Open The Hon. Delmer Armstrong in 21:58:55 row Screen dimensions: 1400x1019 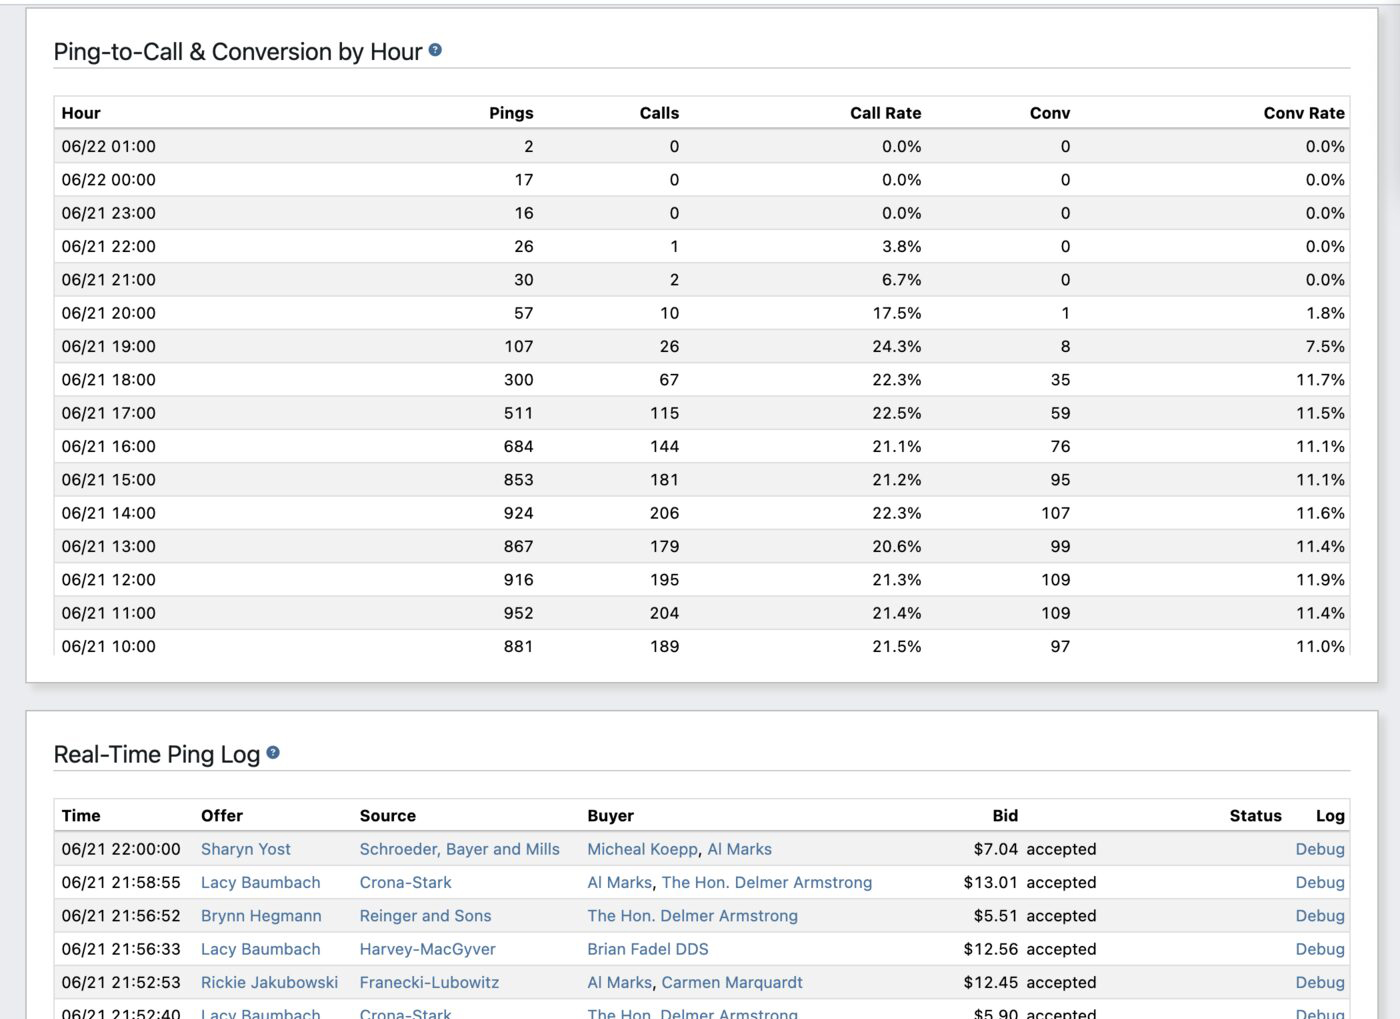point(767,882)
